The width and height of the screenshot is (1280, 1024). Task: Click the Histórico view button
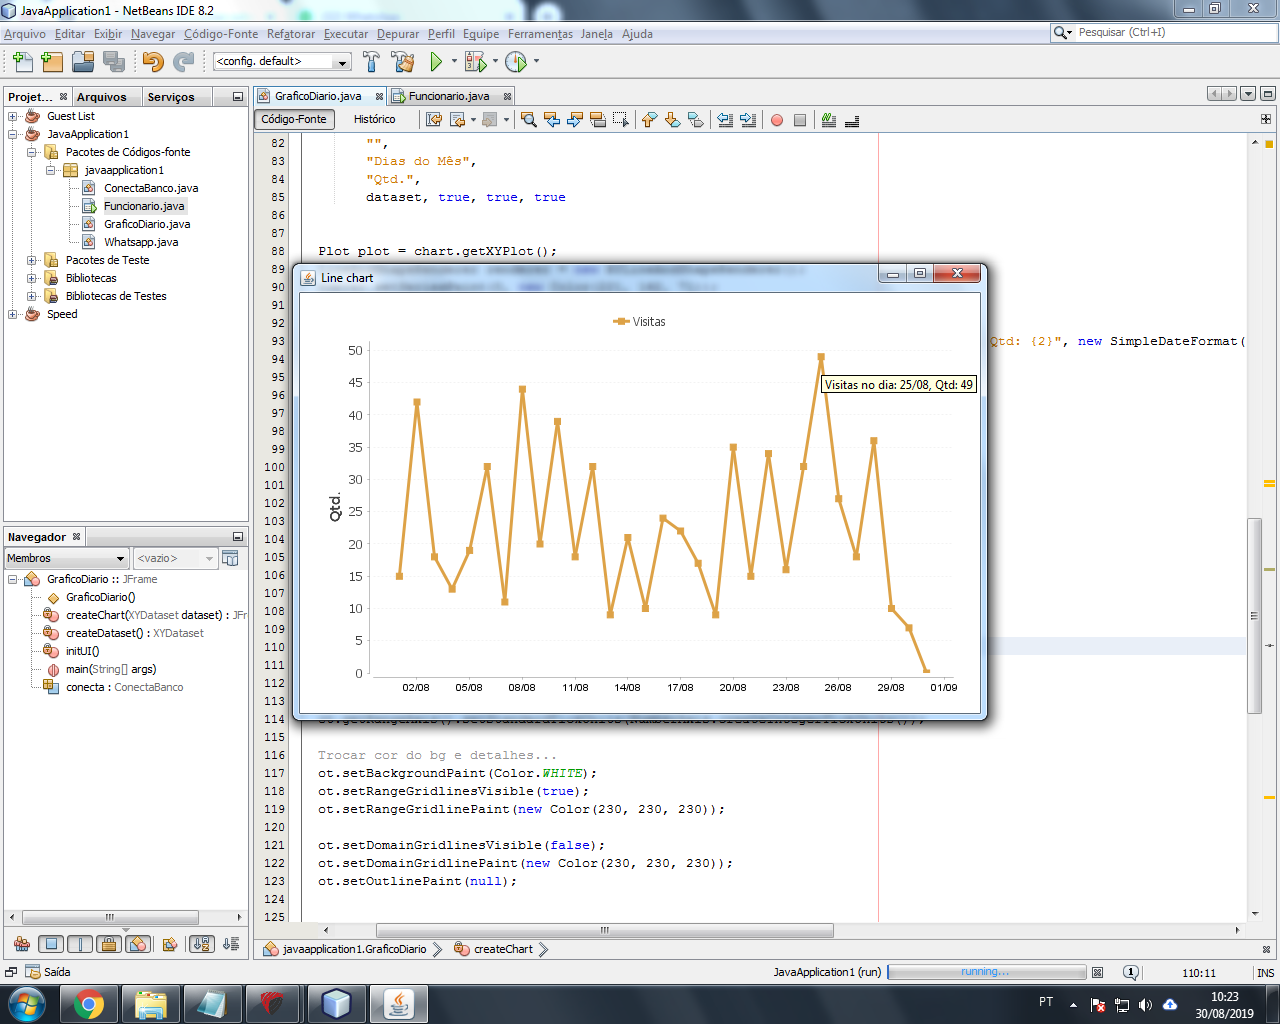click(374, 119)
